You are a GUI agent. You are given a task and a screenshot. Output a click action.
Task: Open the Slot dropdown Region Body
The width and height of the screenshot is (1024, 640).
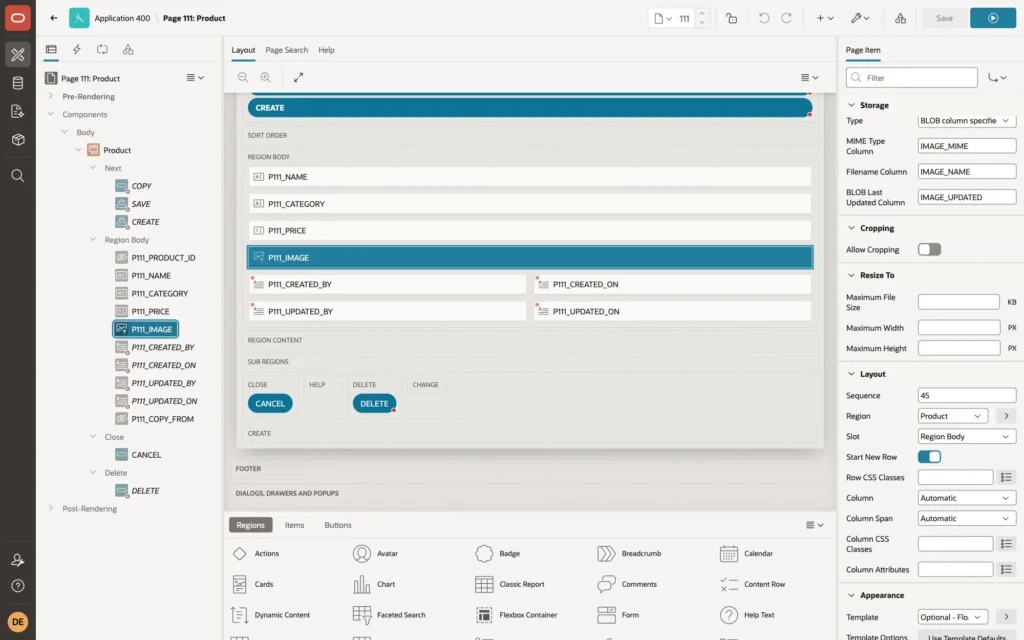tap(967, 436)
